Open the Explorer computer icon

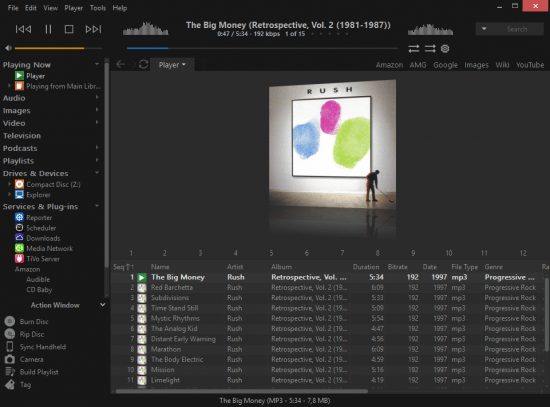point(19,194)
